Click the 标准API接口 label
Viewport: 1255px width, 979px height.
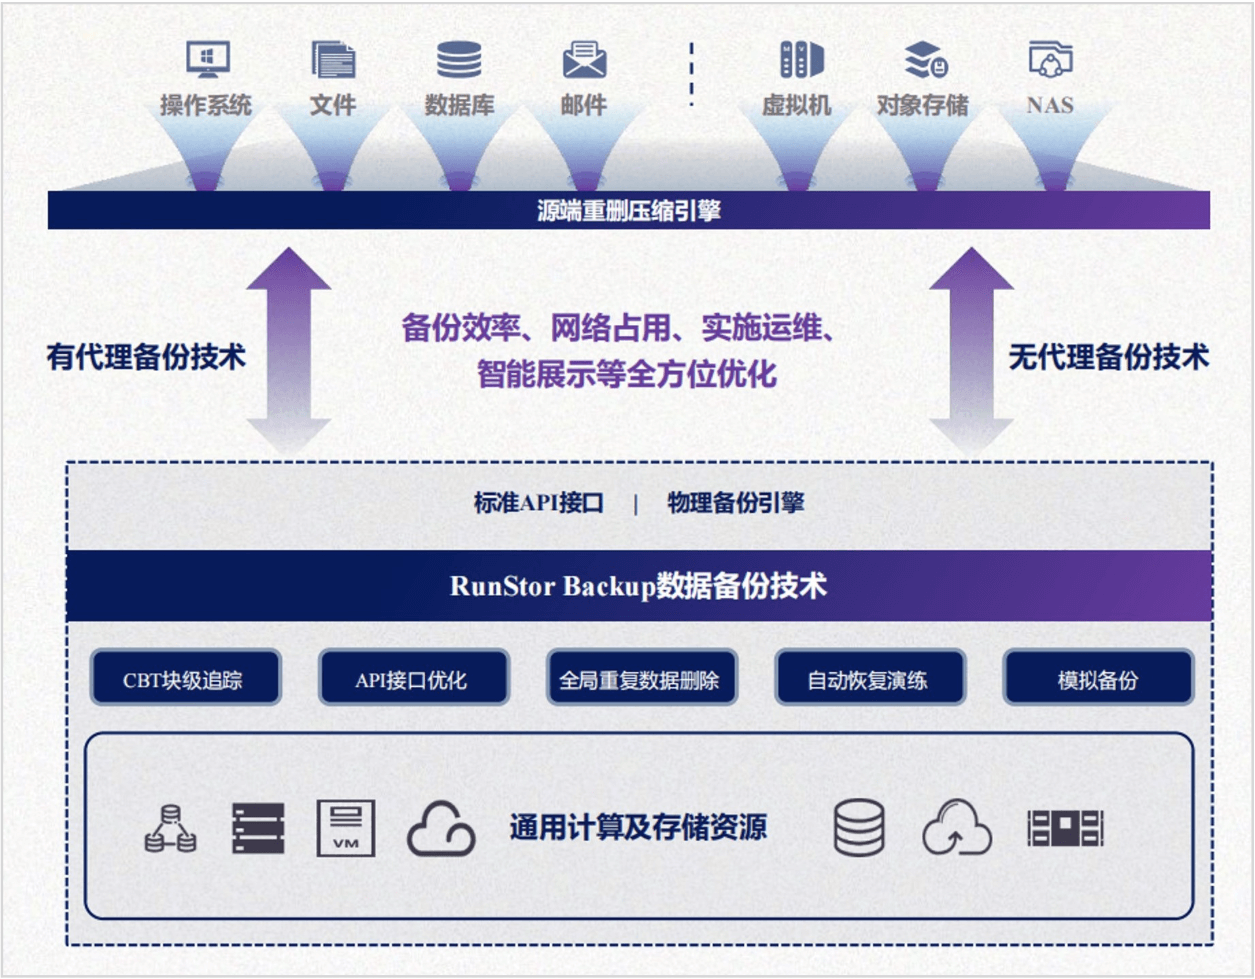pyautogui.click(x=539, y=503)
